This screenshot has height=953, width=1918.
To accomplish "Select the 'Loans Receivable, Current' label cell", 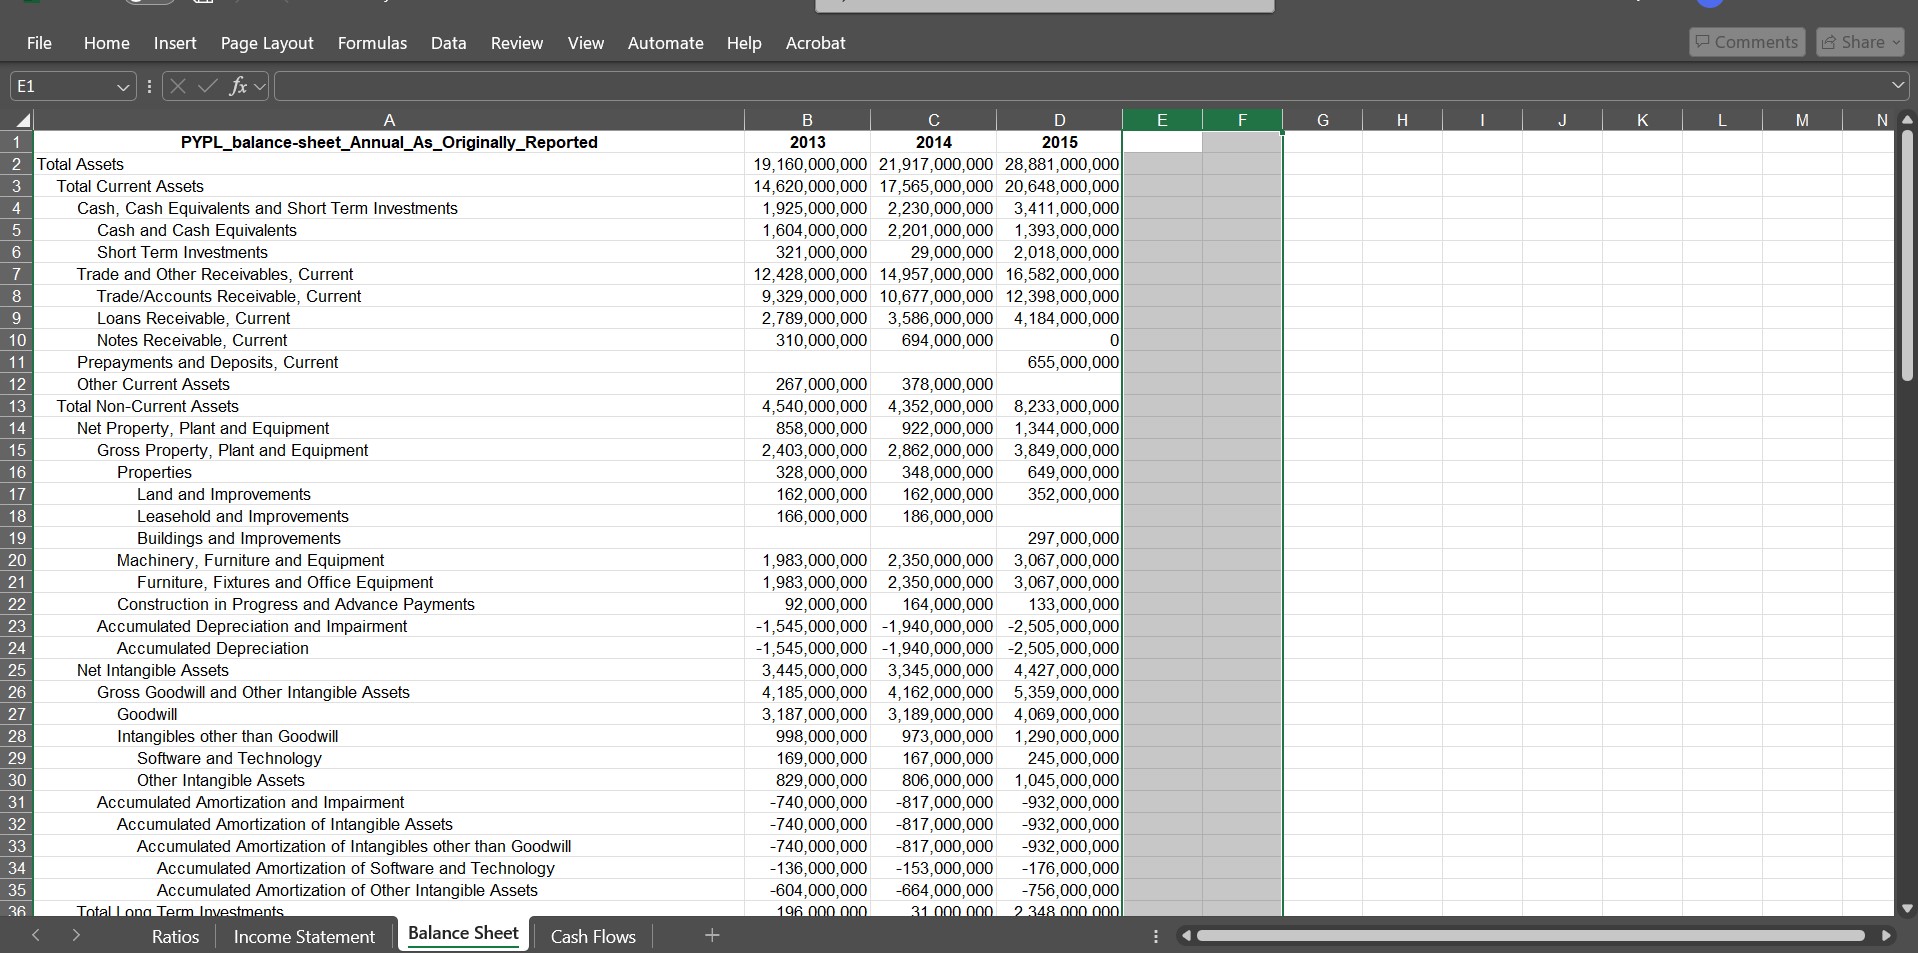I will click(389, 318).
